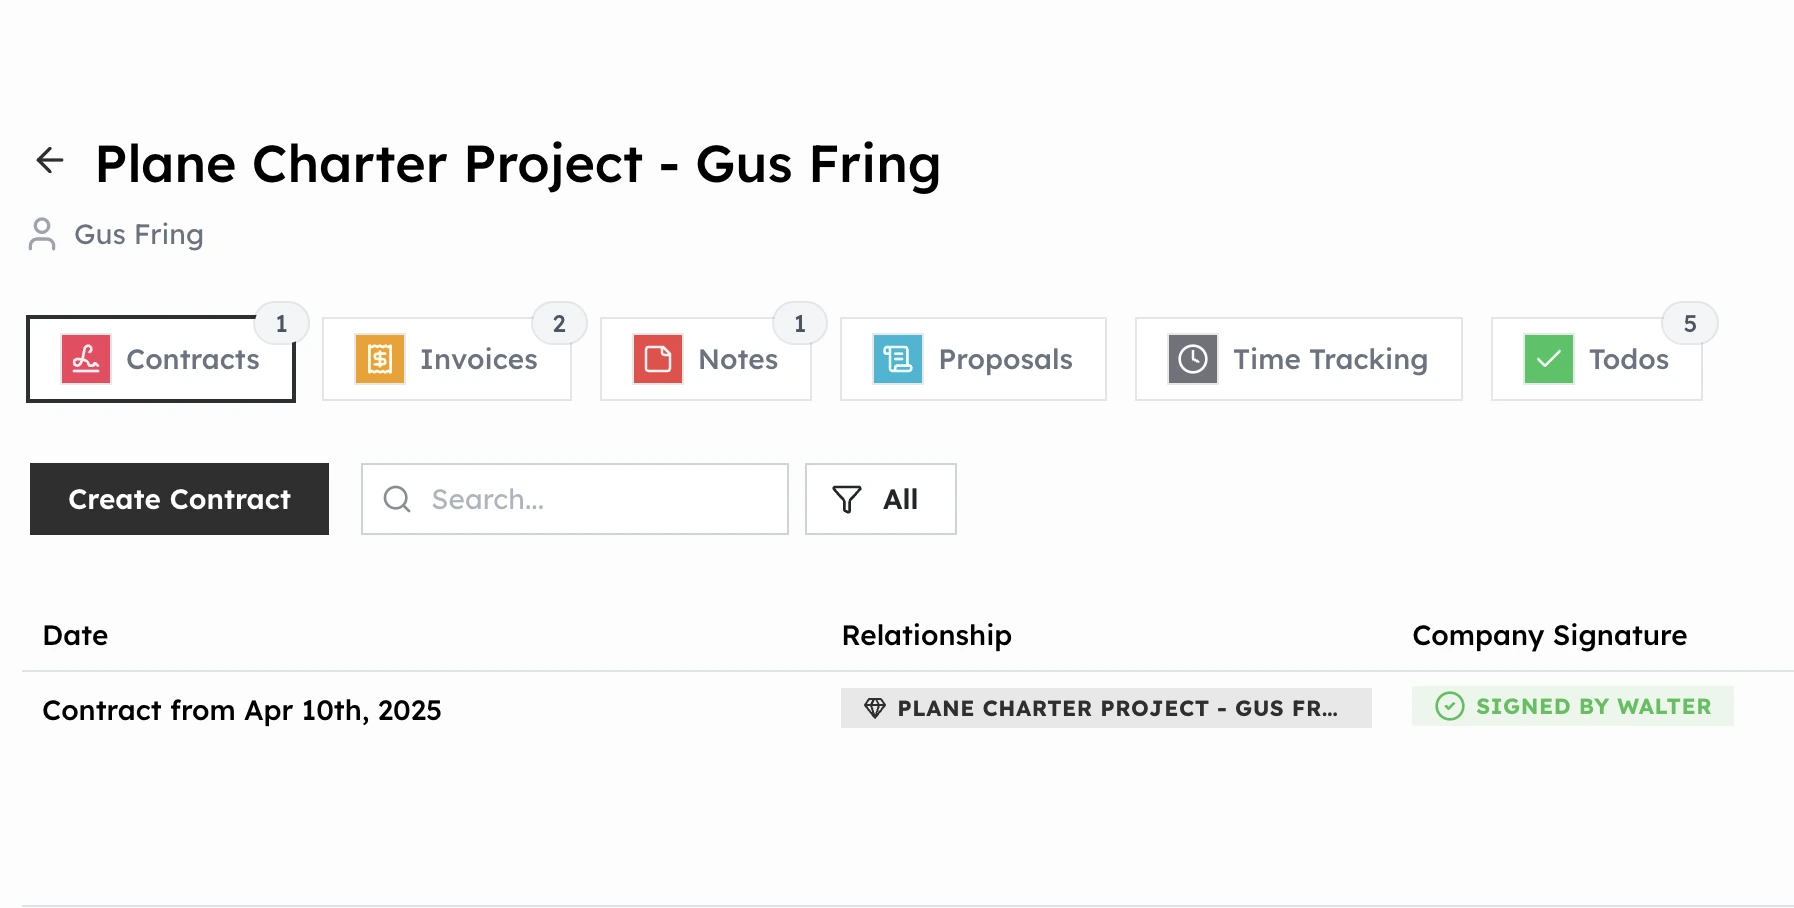The image size is (1794, 908).
Task: Click the blue Proposals scroll icon
Action: coord(898,359)
